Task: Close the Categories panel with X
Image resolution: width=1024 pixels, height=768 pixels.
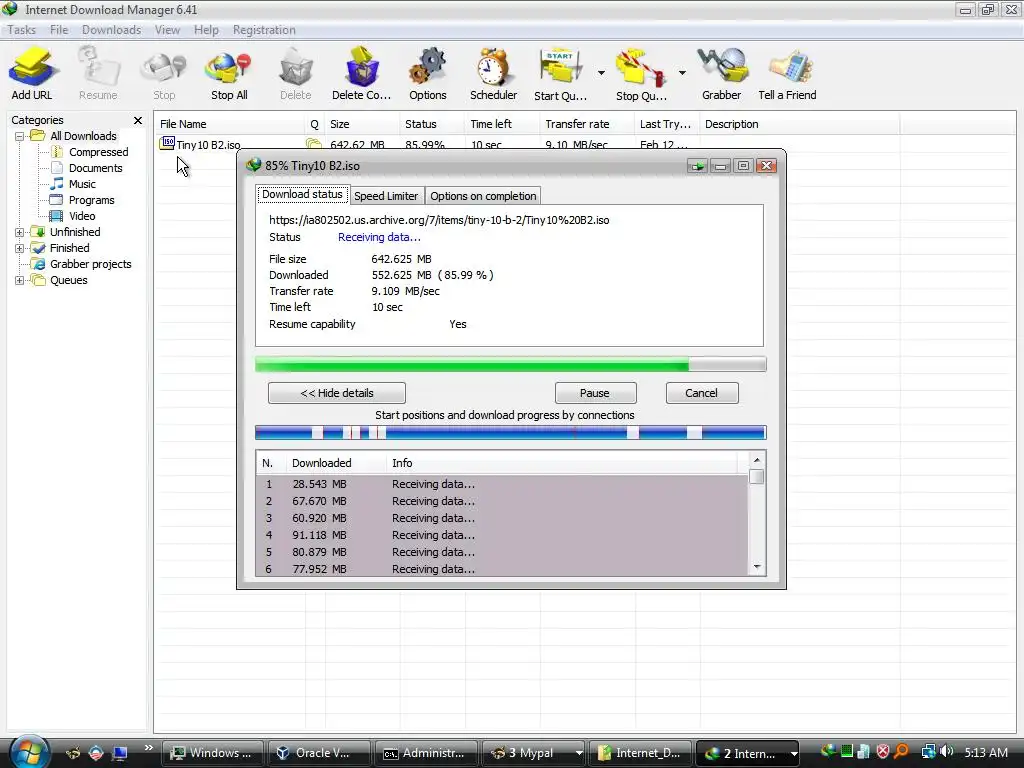Action: click(x=138, y=120)
